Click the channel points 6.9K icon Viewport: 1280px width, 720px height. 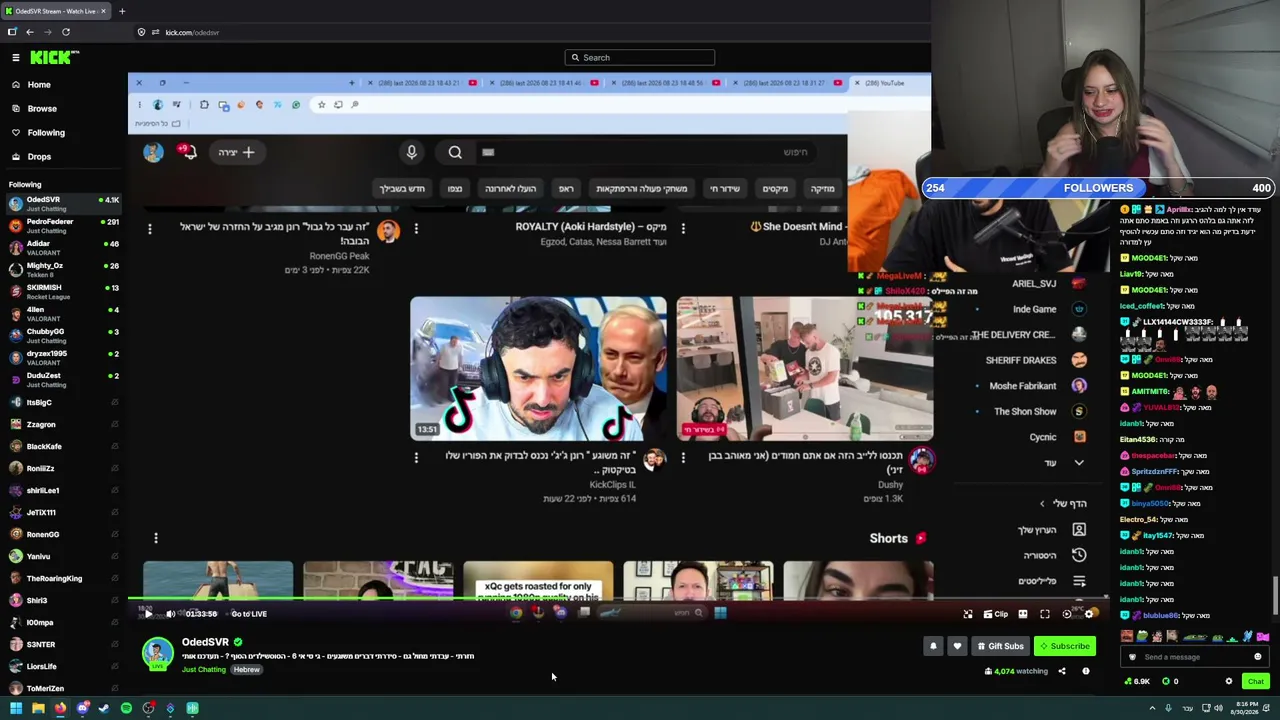[x=1139, y=682]
